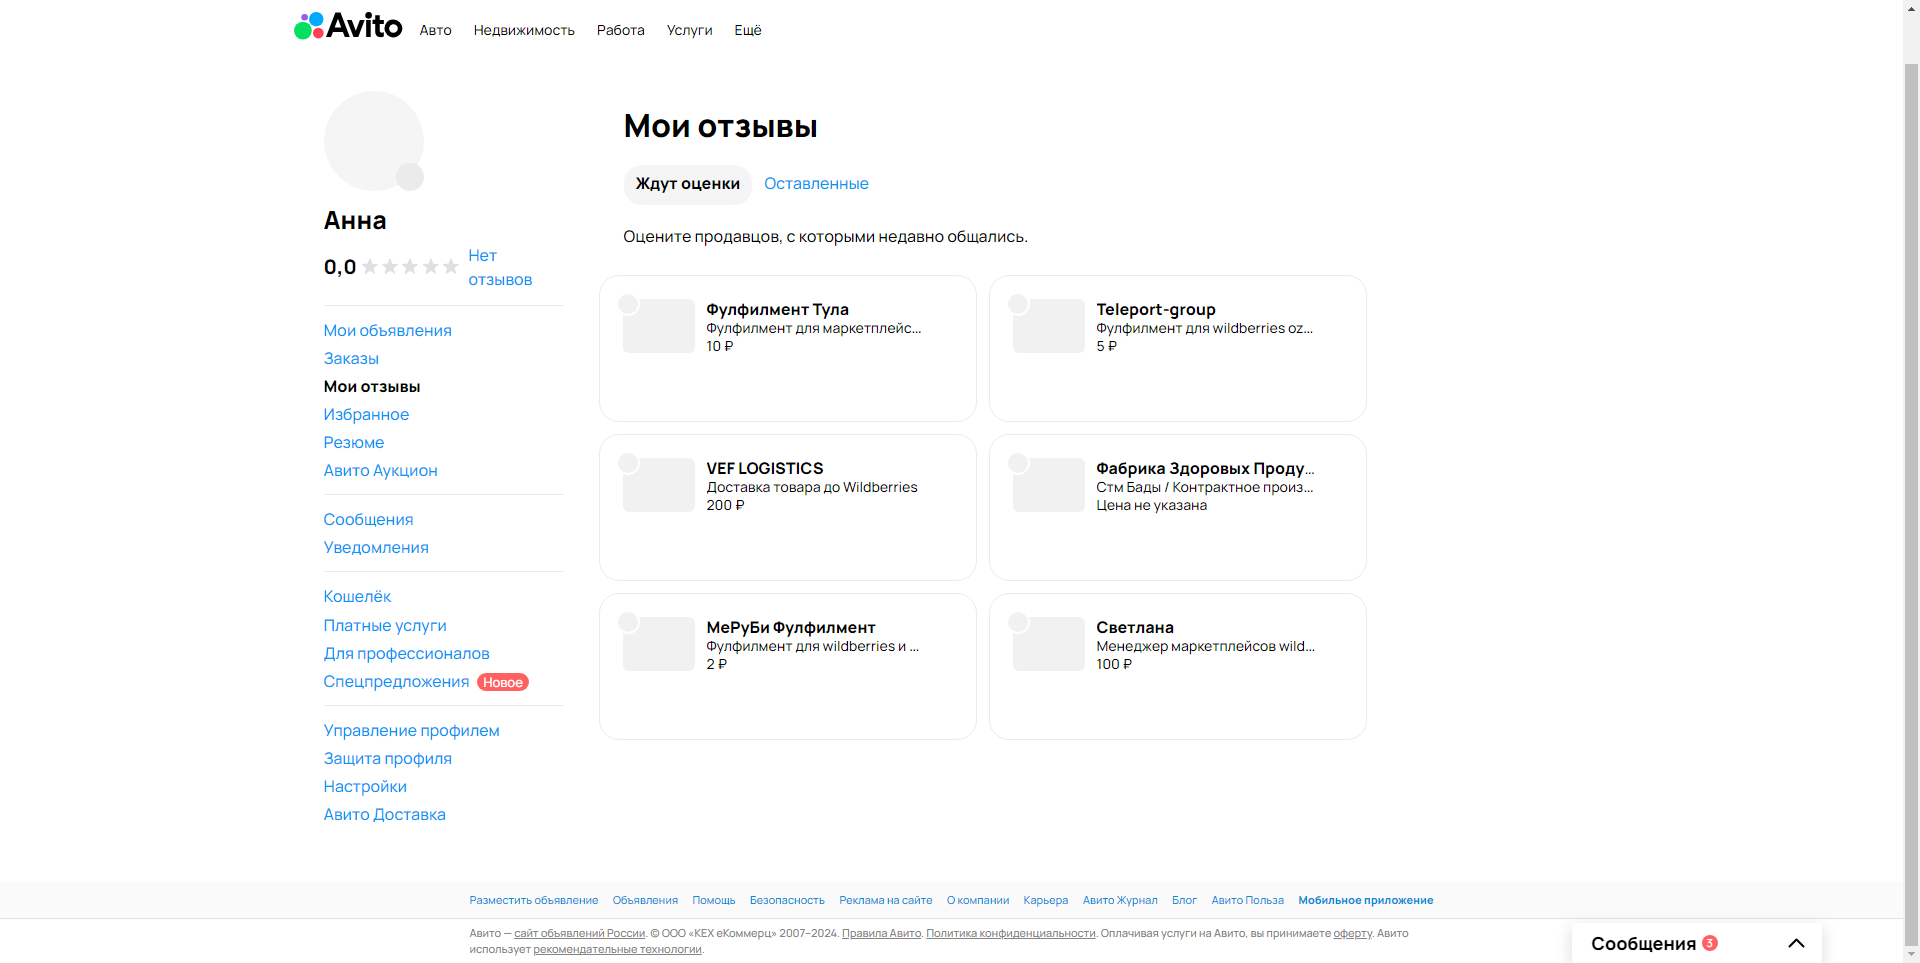Open the Услуги category
The height and width of the screenshot is (963, 1920).
tap(690, 31)
